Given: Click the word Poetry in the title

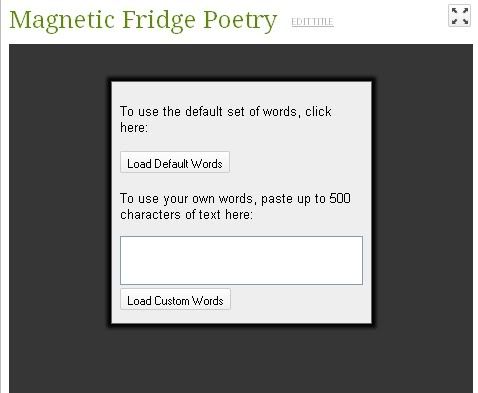Looking at the screenshot, I should point(240,21).
